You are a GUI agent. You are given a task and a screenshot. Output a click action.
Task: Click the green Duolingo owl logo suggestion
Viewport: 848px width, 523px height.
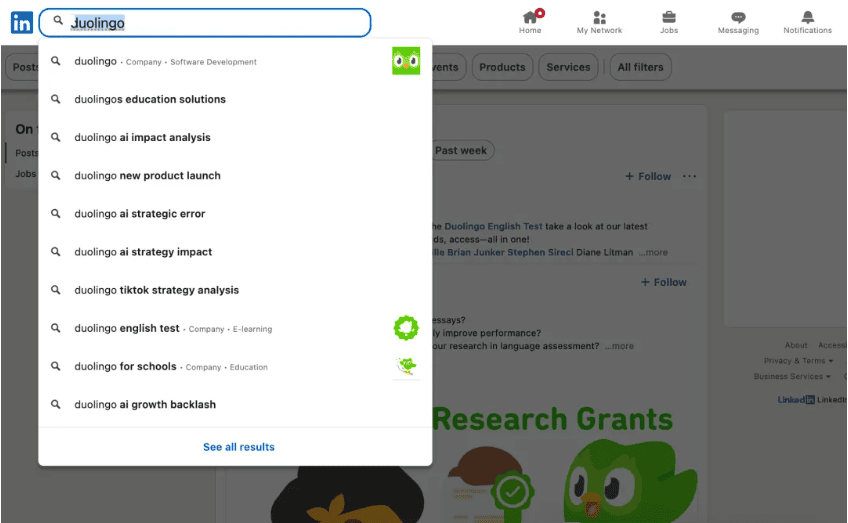pos(405,62)
